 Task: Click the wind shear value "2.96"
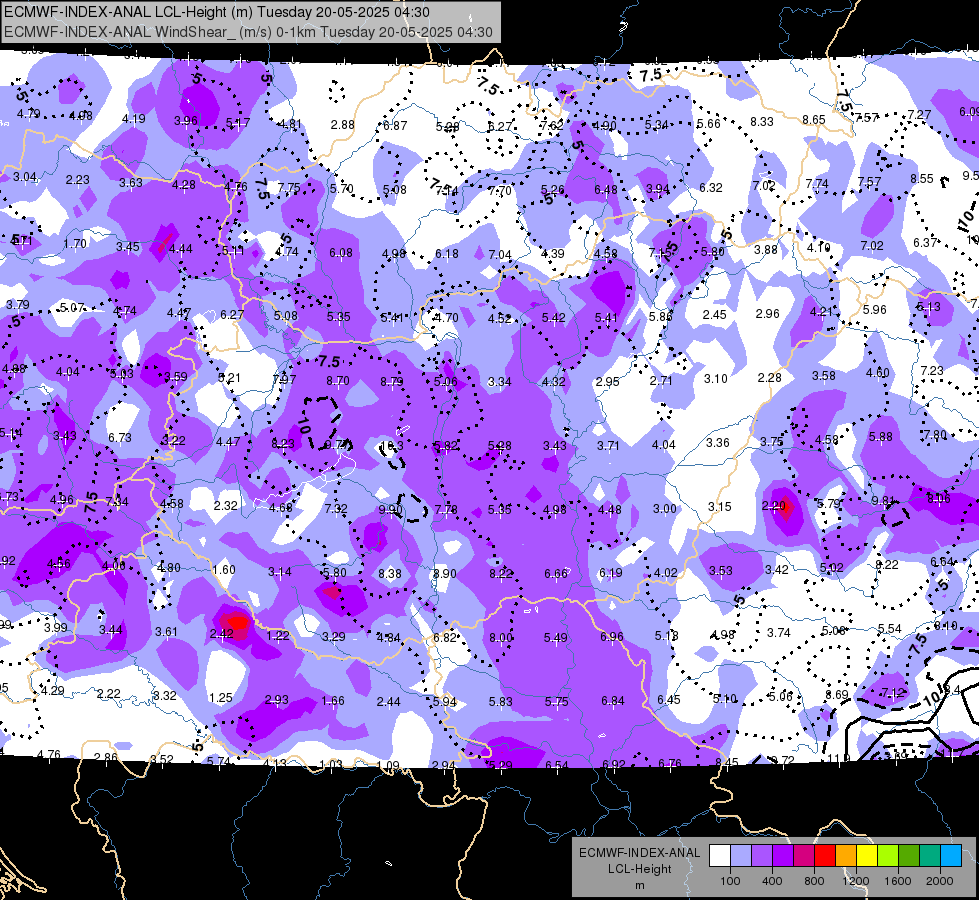[767, 314]
